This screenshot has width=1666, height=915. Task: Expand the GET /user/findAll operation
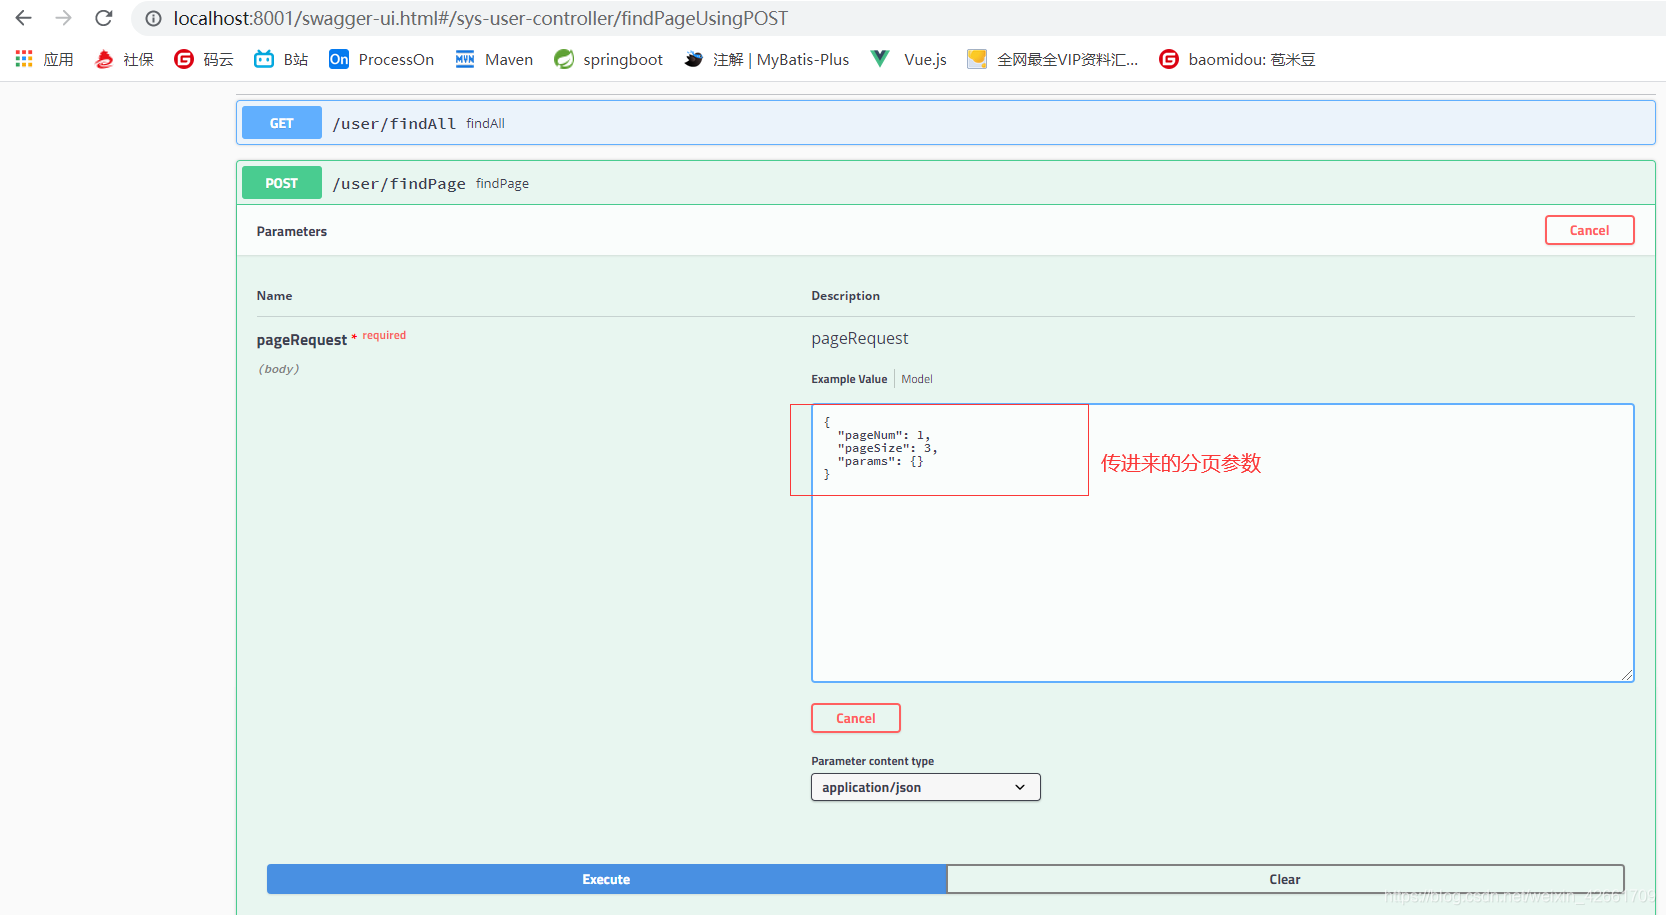coord(393,122)
